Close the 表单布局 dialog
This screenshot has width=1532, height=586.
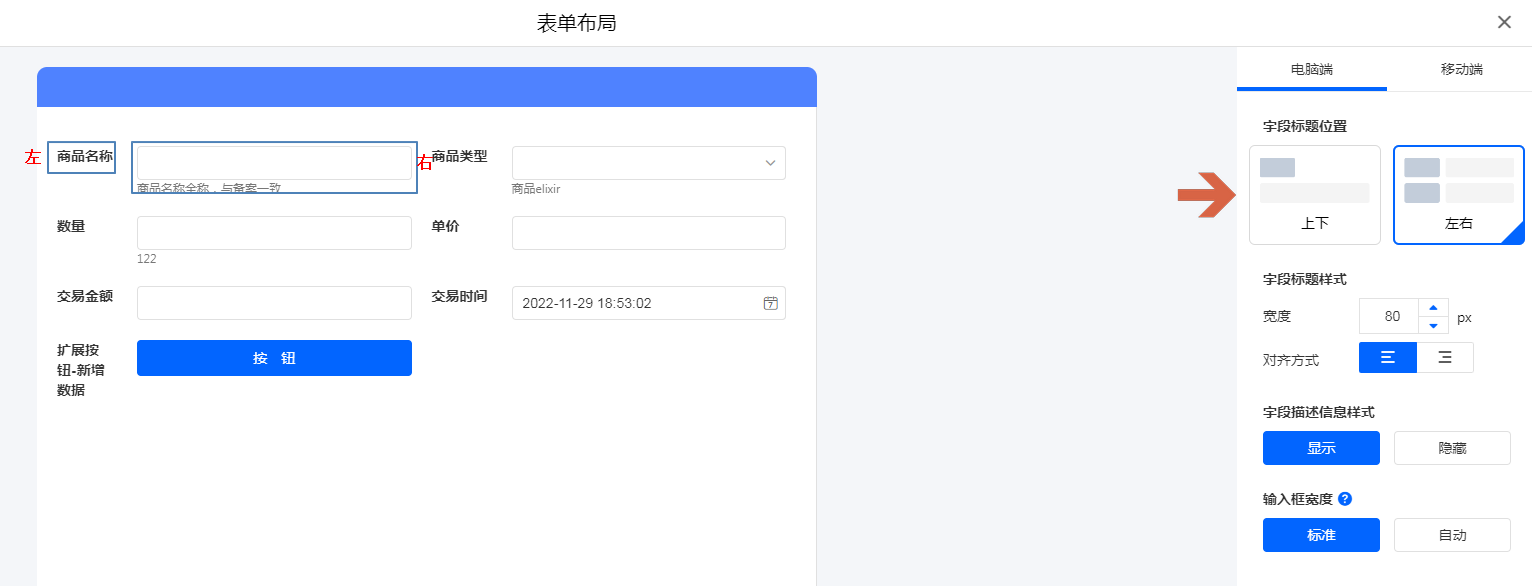[x=1504, y=22]
